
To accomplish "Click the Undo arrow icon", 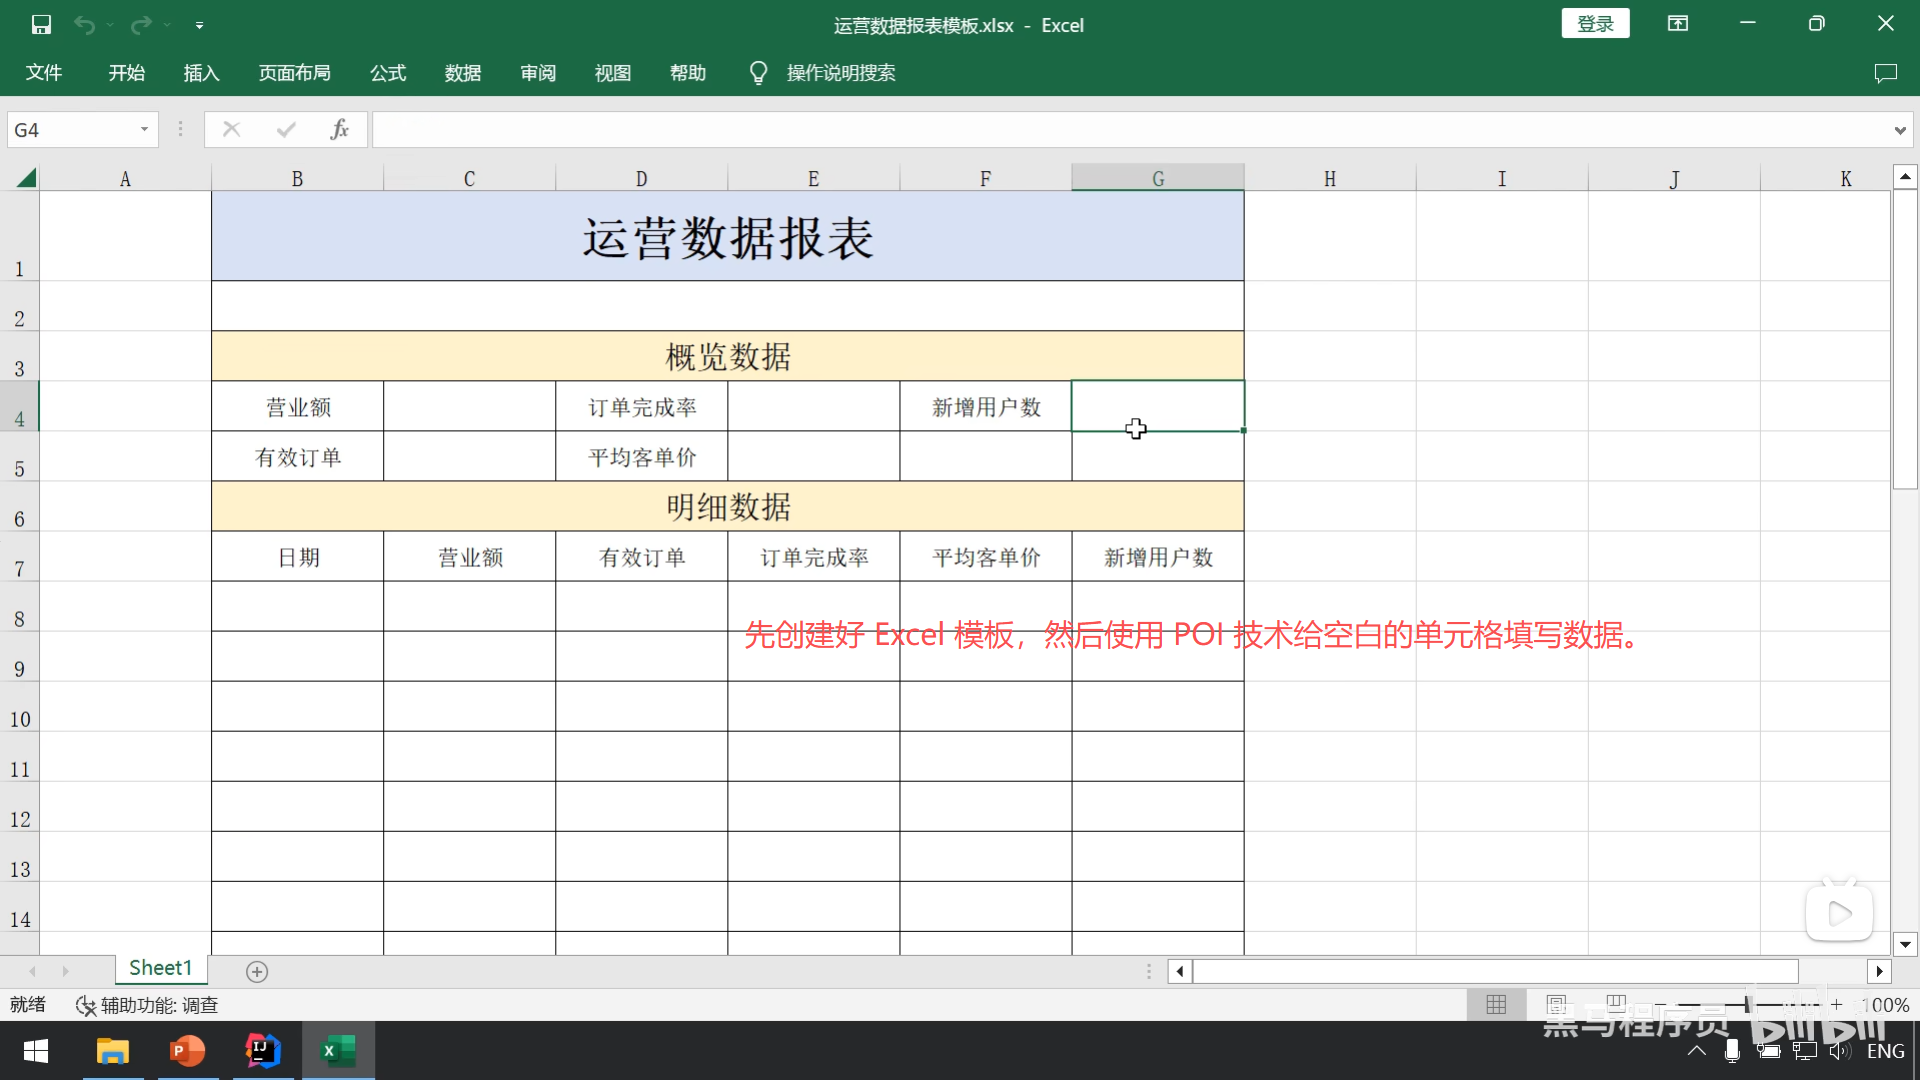I will point(85,25).
